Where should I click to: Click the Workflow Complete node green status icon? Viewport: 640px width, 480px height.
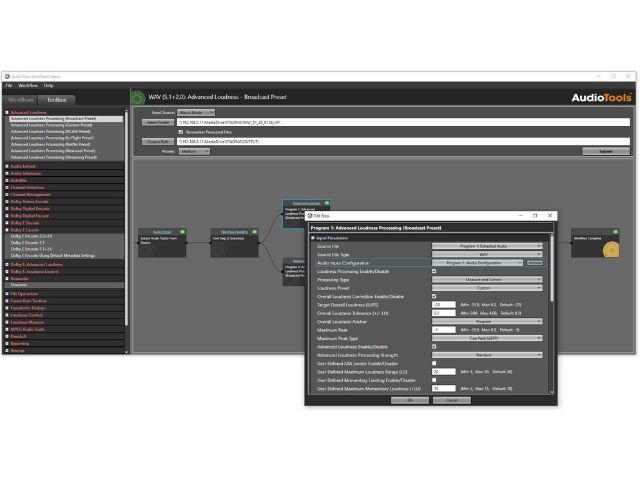[x=616, y=232]
